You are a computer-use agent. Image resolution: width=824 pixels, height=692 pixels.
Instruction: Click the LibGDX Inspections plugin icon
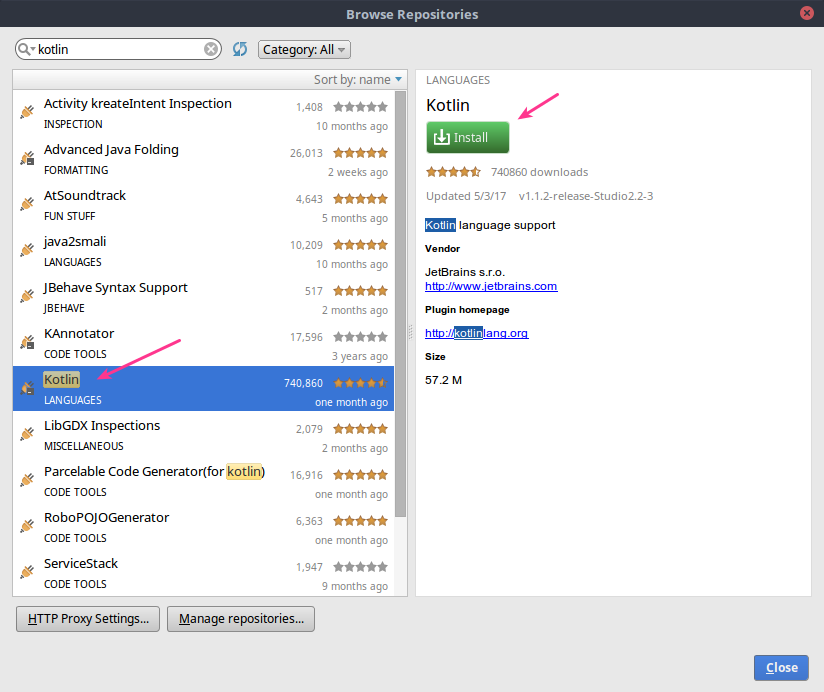[27, 435]
